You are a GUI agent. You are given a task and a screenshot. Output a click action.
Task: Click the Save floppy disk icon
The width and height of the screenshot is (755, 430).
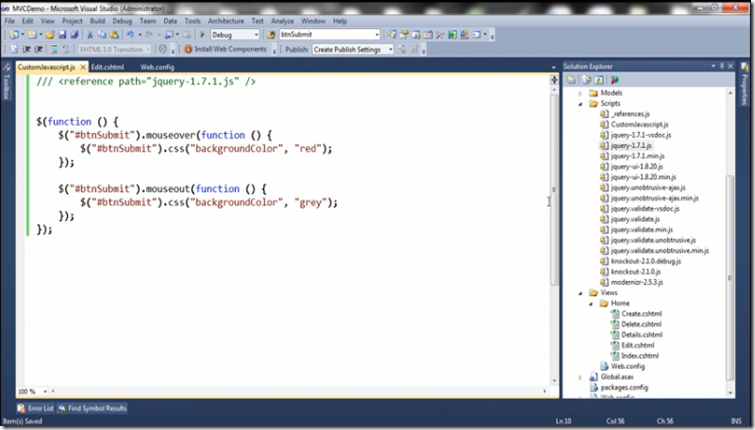[x=62, y=35]
